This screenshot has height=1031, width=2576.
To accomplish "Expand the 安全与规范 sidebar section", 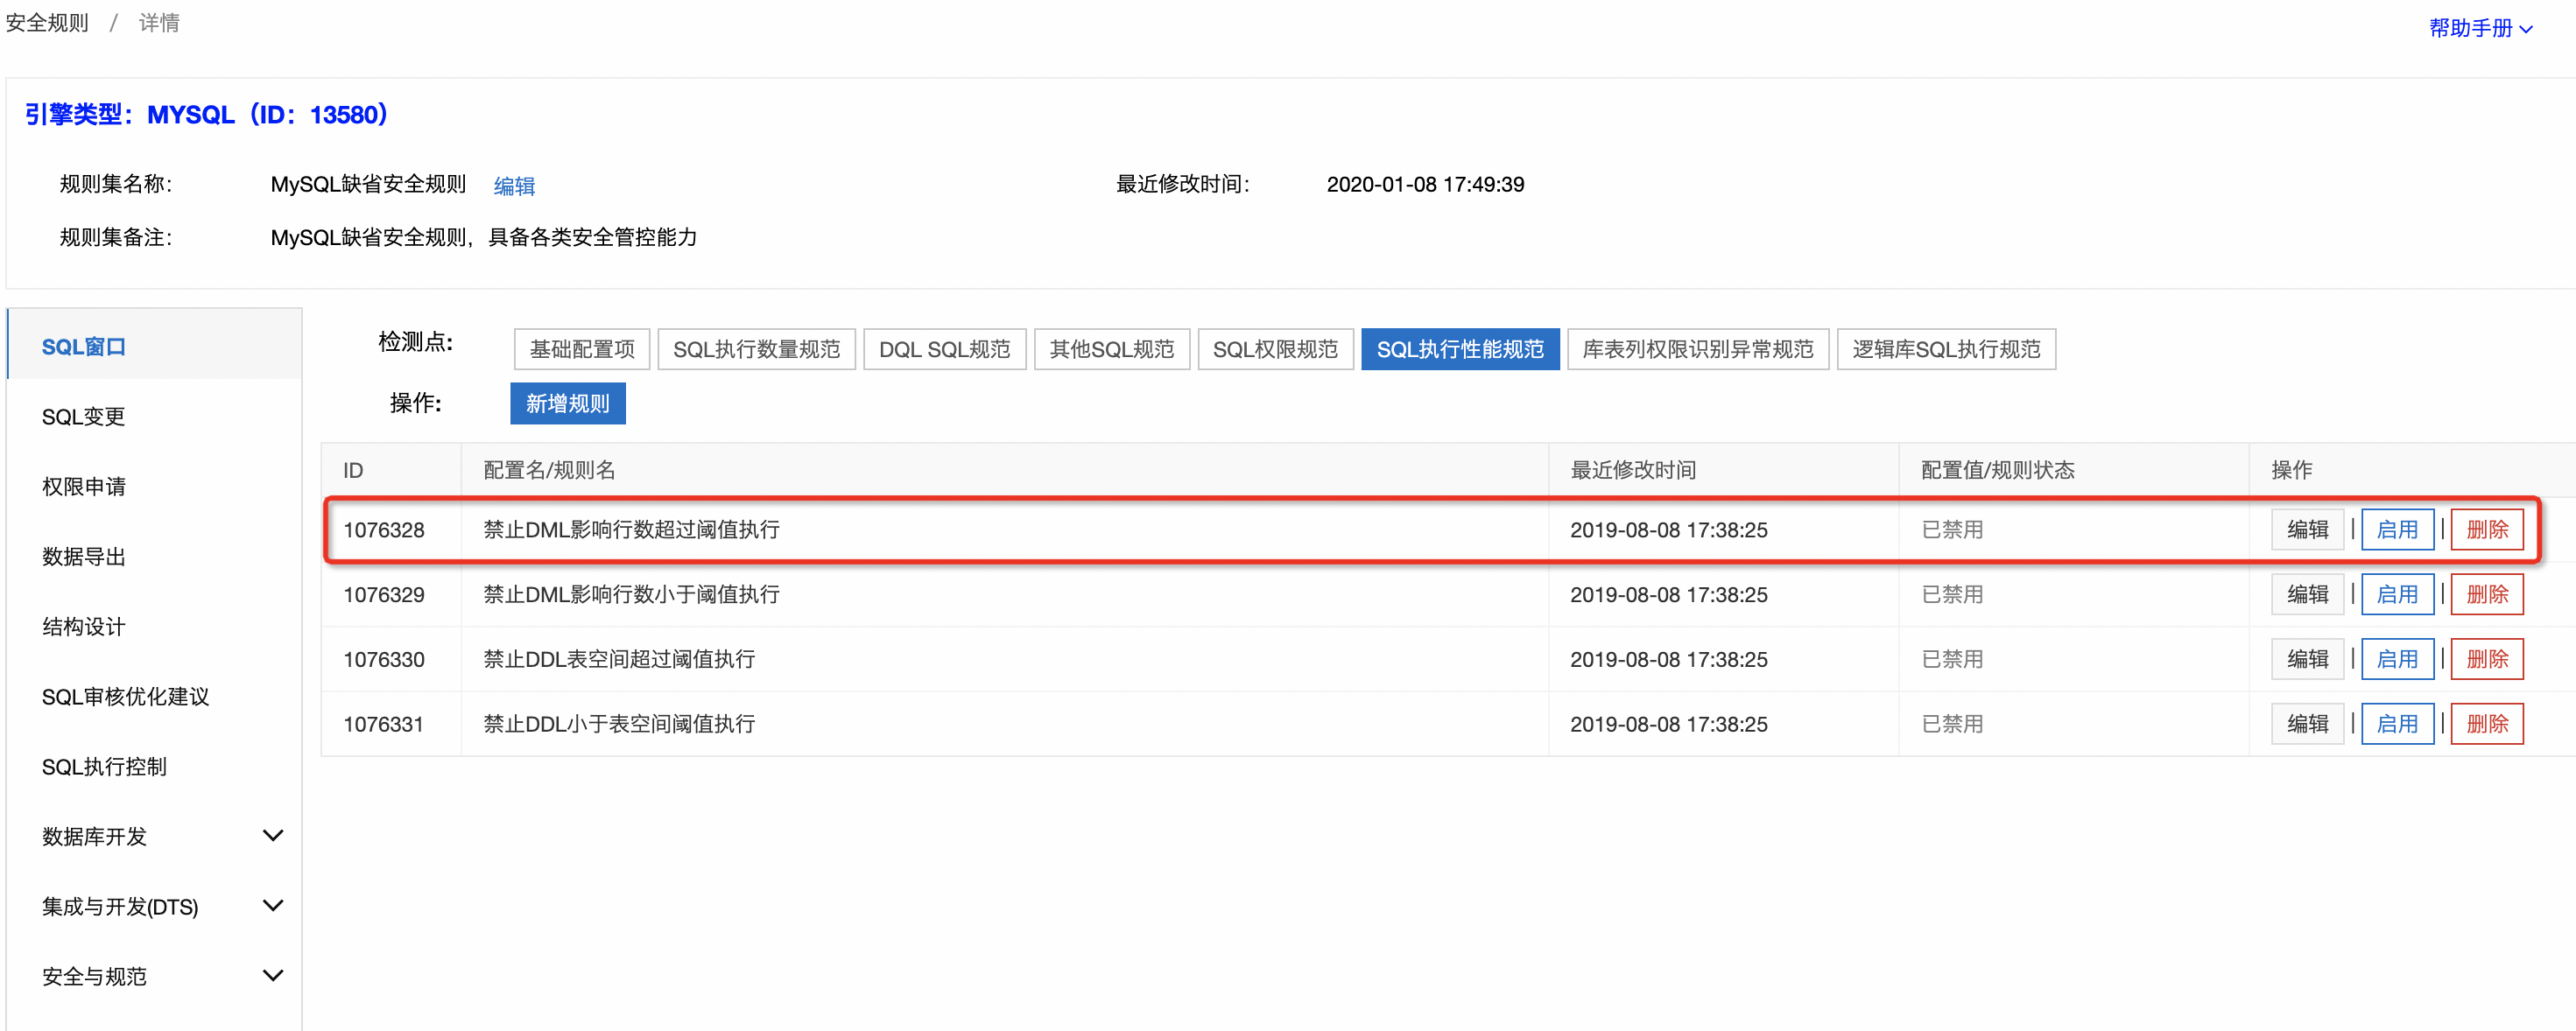I will tap(272, 976).
